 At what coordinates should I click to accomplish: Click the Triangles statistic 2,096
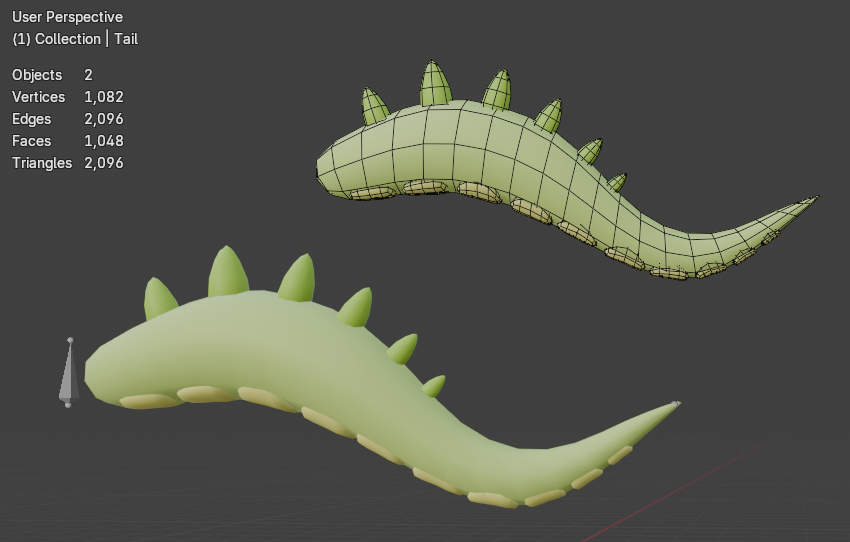coord(104,163)
